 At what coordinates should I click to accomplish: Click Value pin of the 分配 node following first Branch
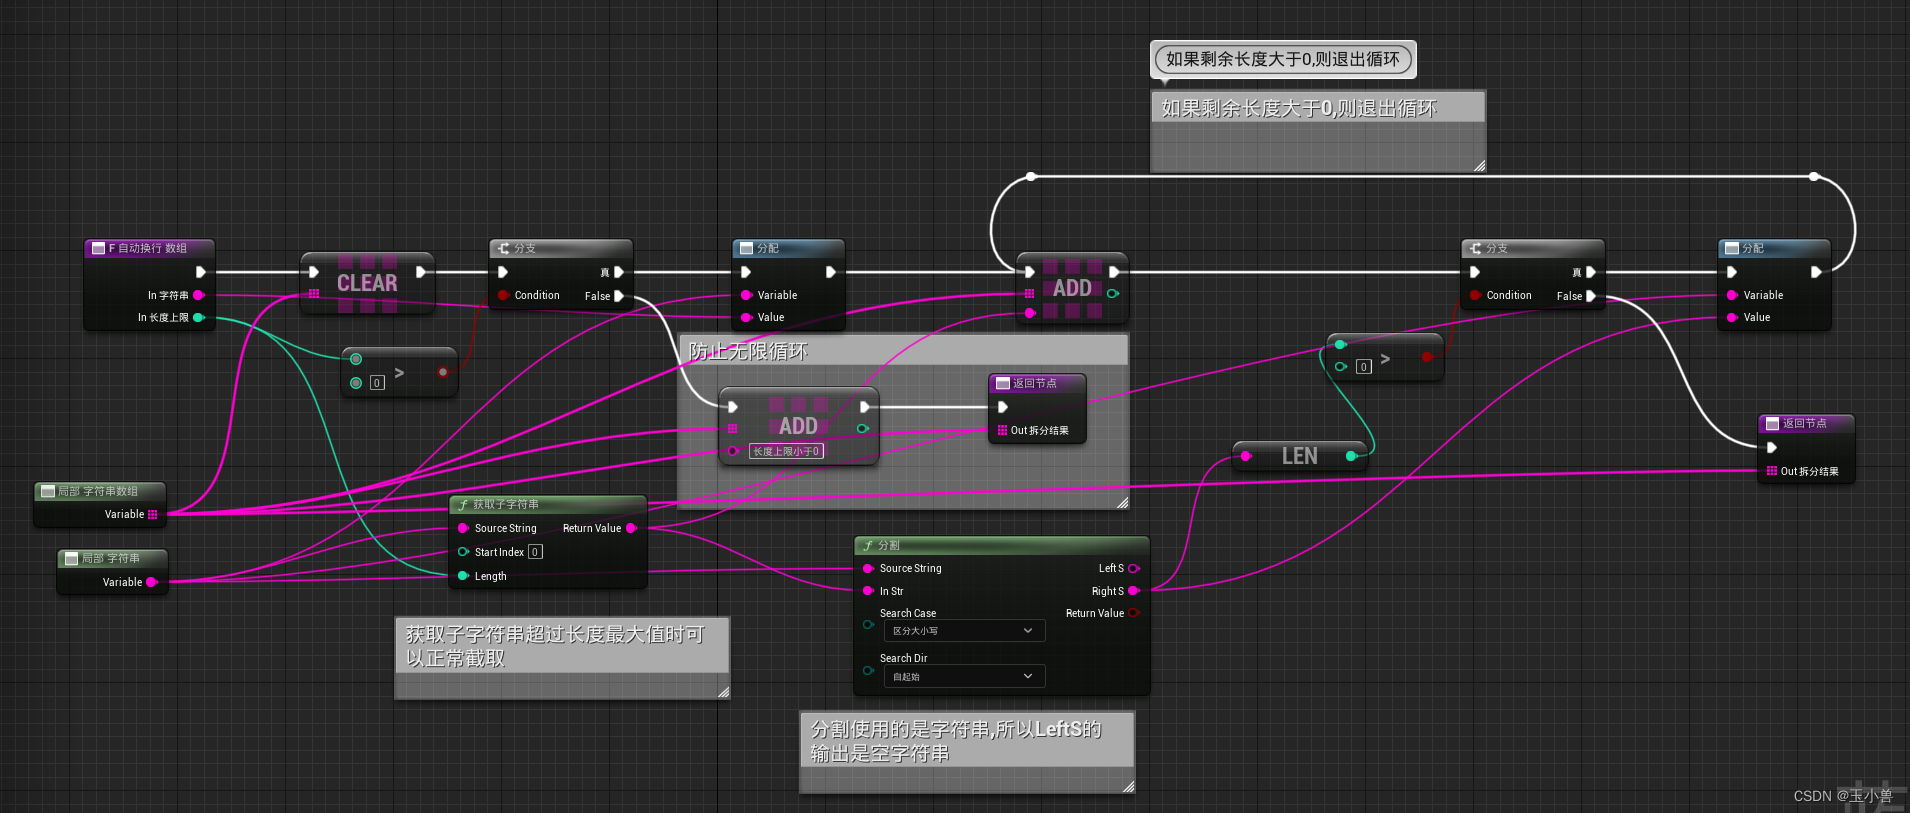point(746,317)
